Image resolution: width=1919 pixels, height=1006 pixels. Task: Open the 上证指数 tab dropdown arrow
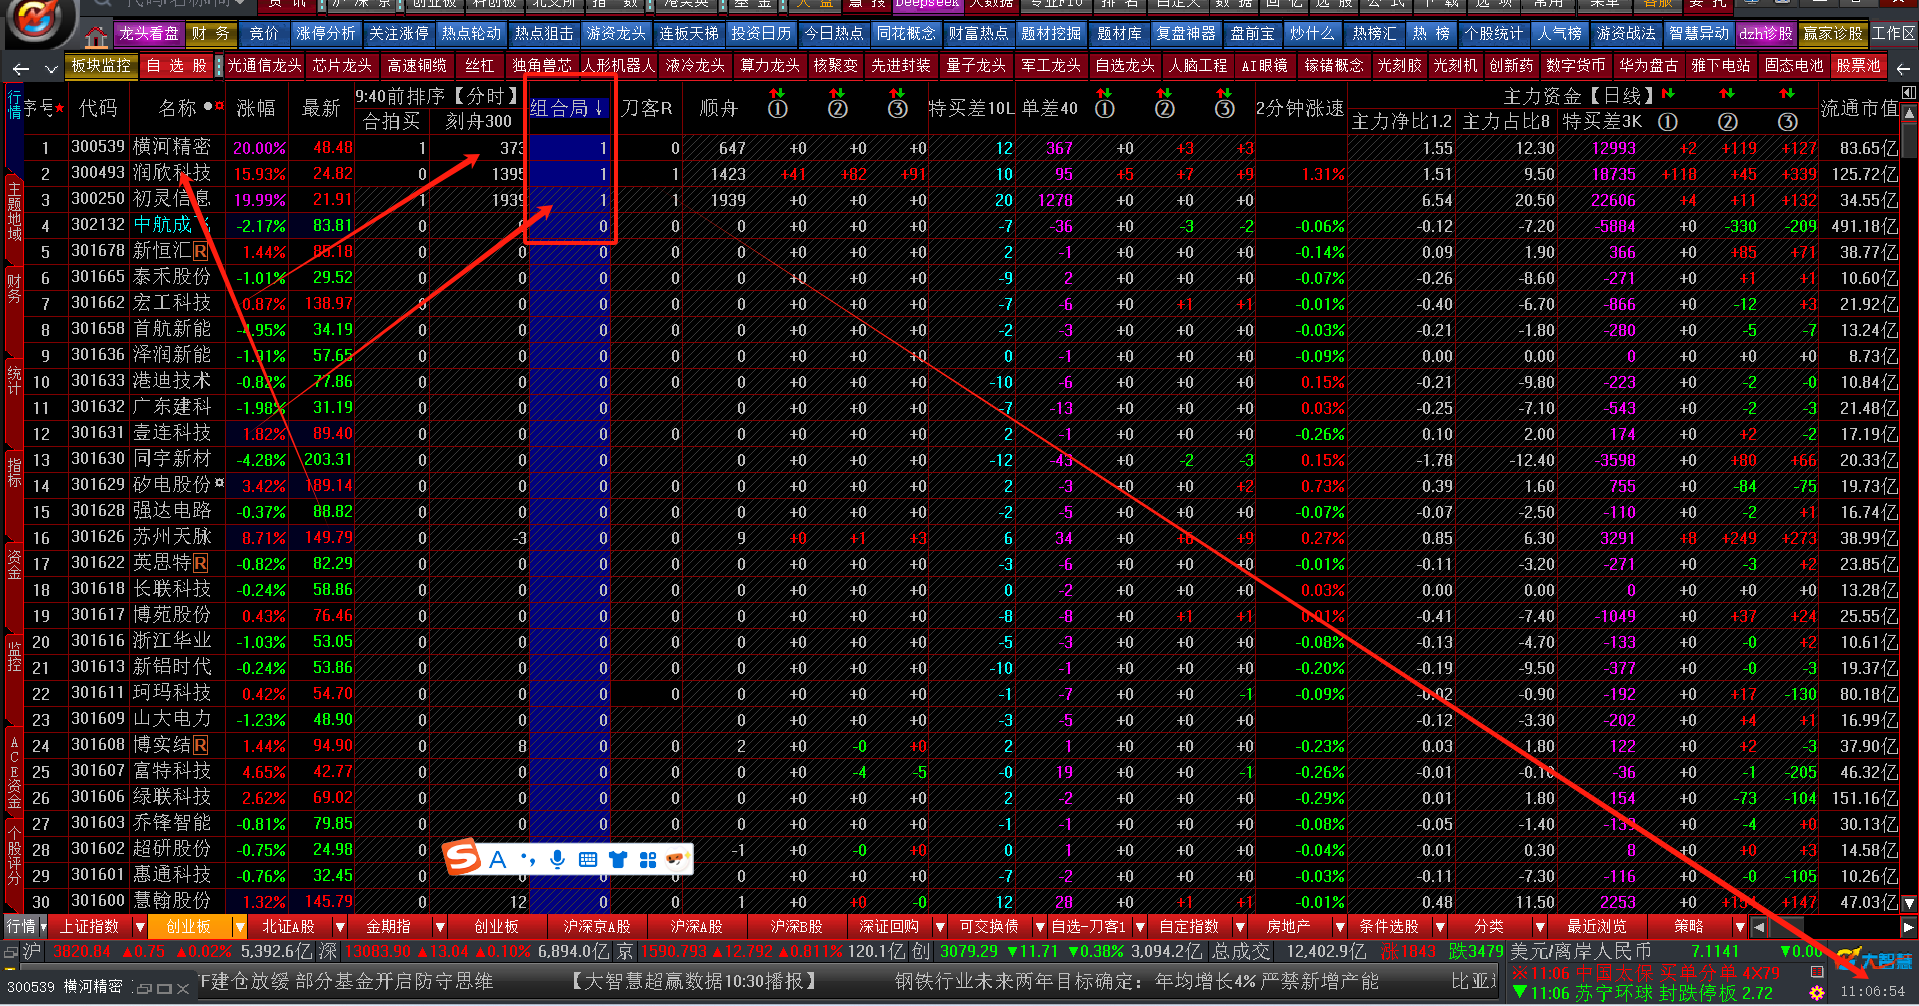point(140,927)
